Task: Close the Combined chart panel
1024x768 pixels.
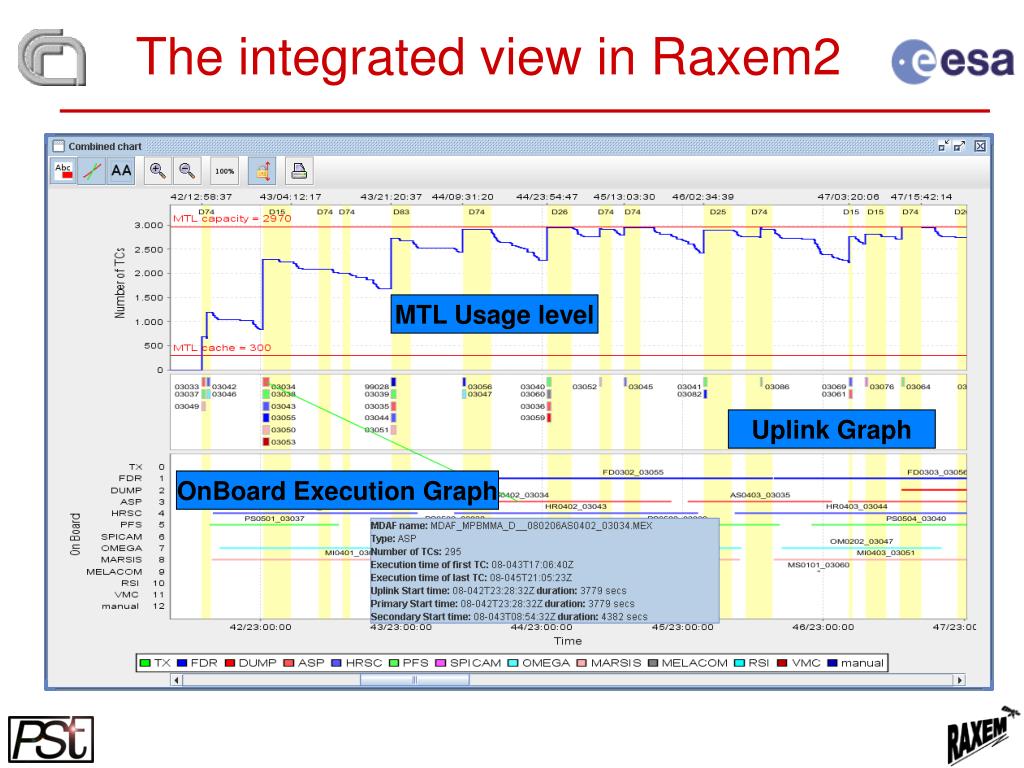Action: [x=980, y=146]
